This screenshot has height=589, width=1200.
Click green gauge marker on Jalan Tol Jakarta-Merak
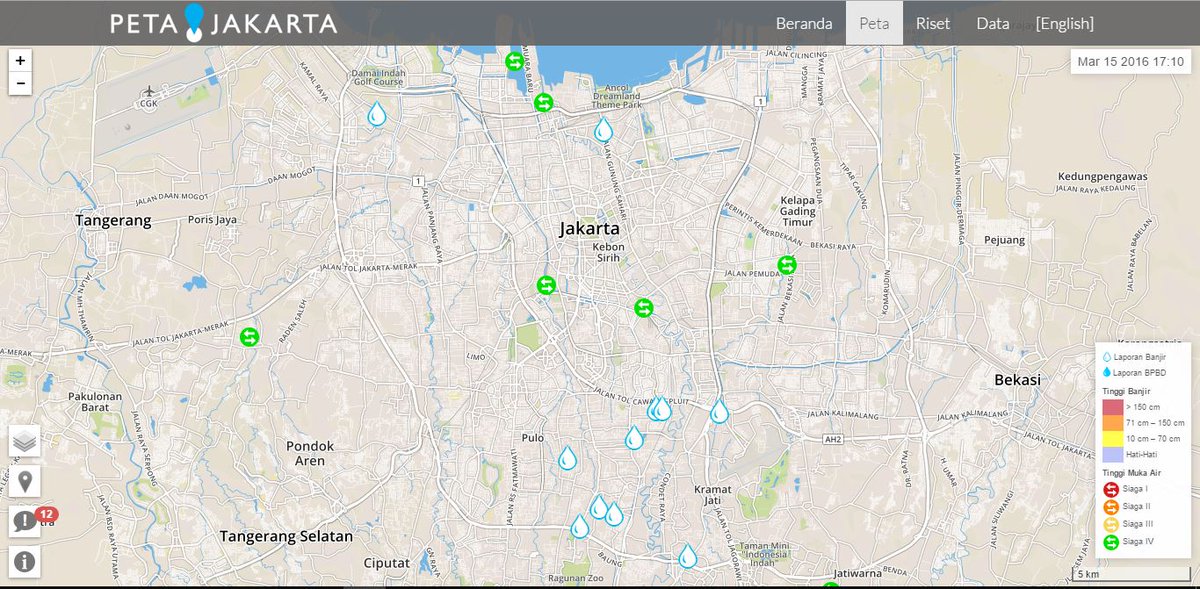pyautogui.click(x=249, y=337)
